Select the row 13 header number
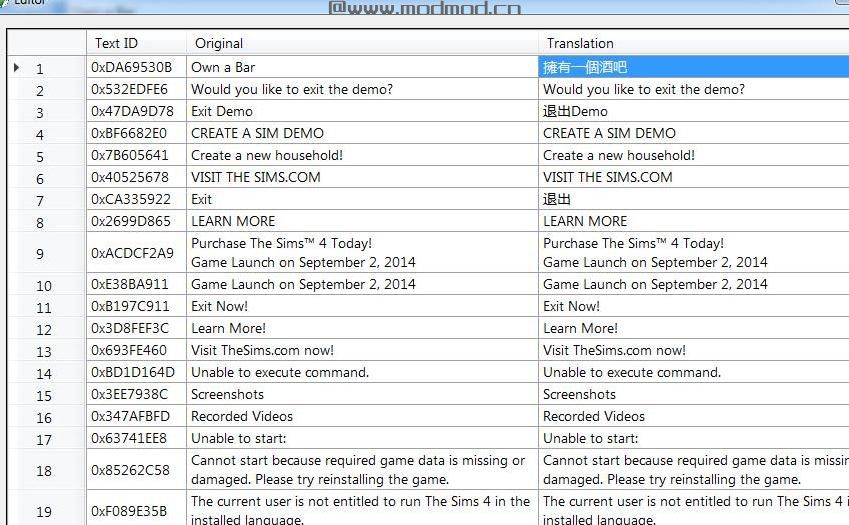This screenshot has width=849, height=525. pos(43,351)
